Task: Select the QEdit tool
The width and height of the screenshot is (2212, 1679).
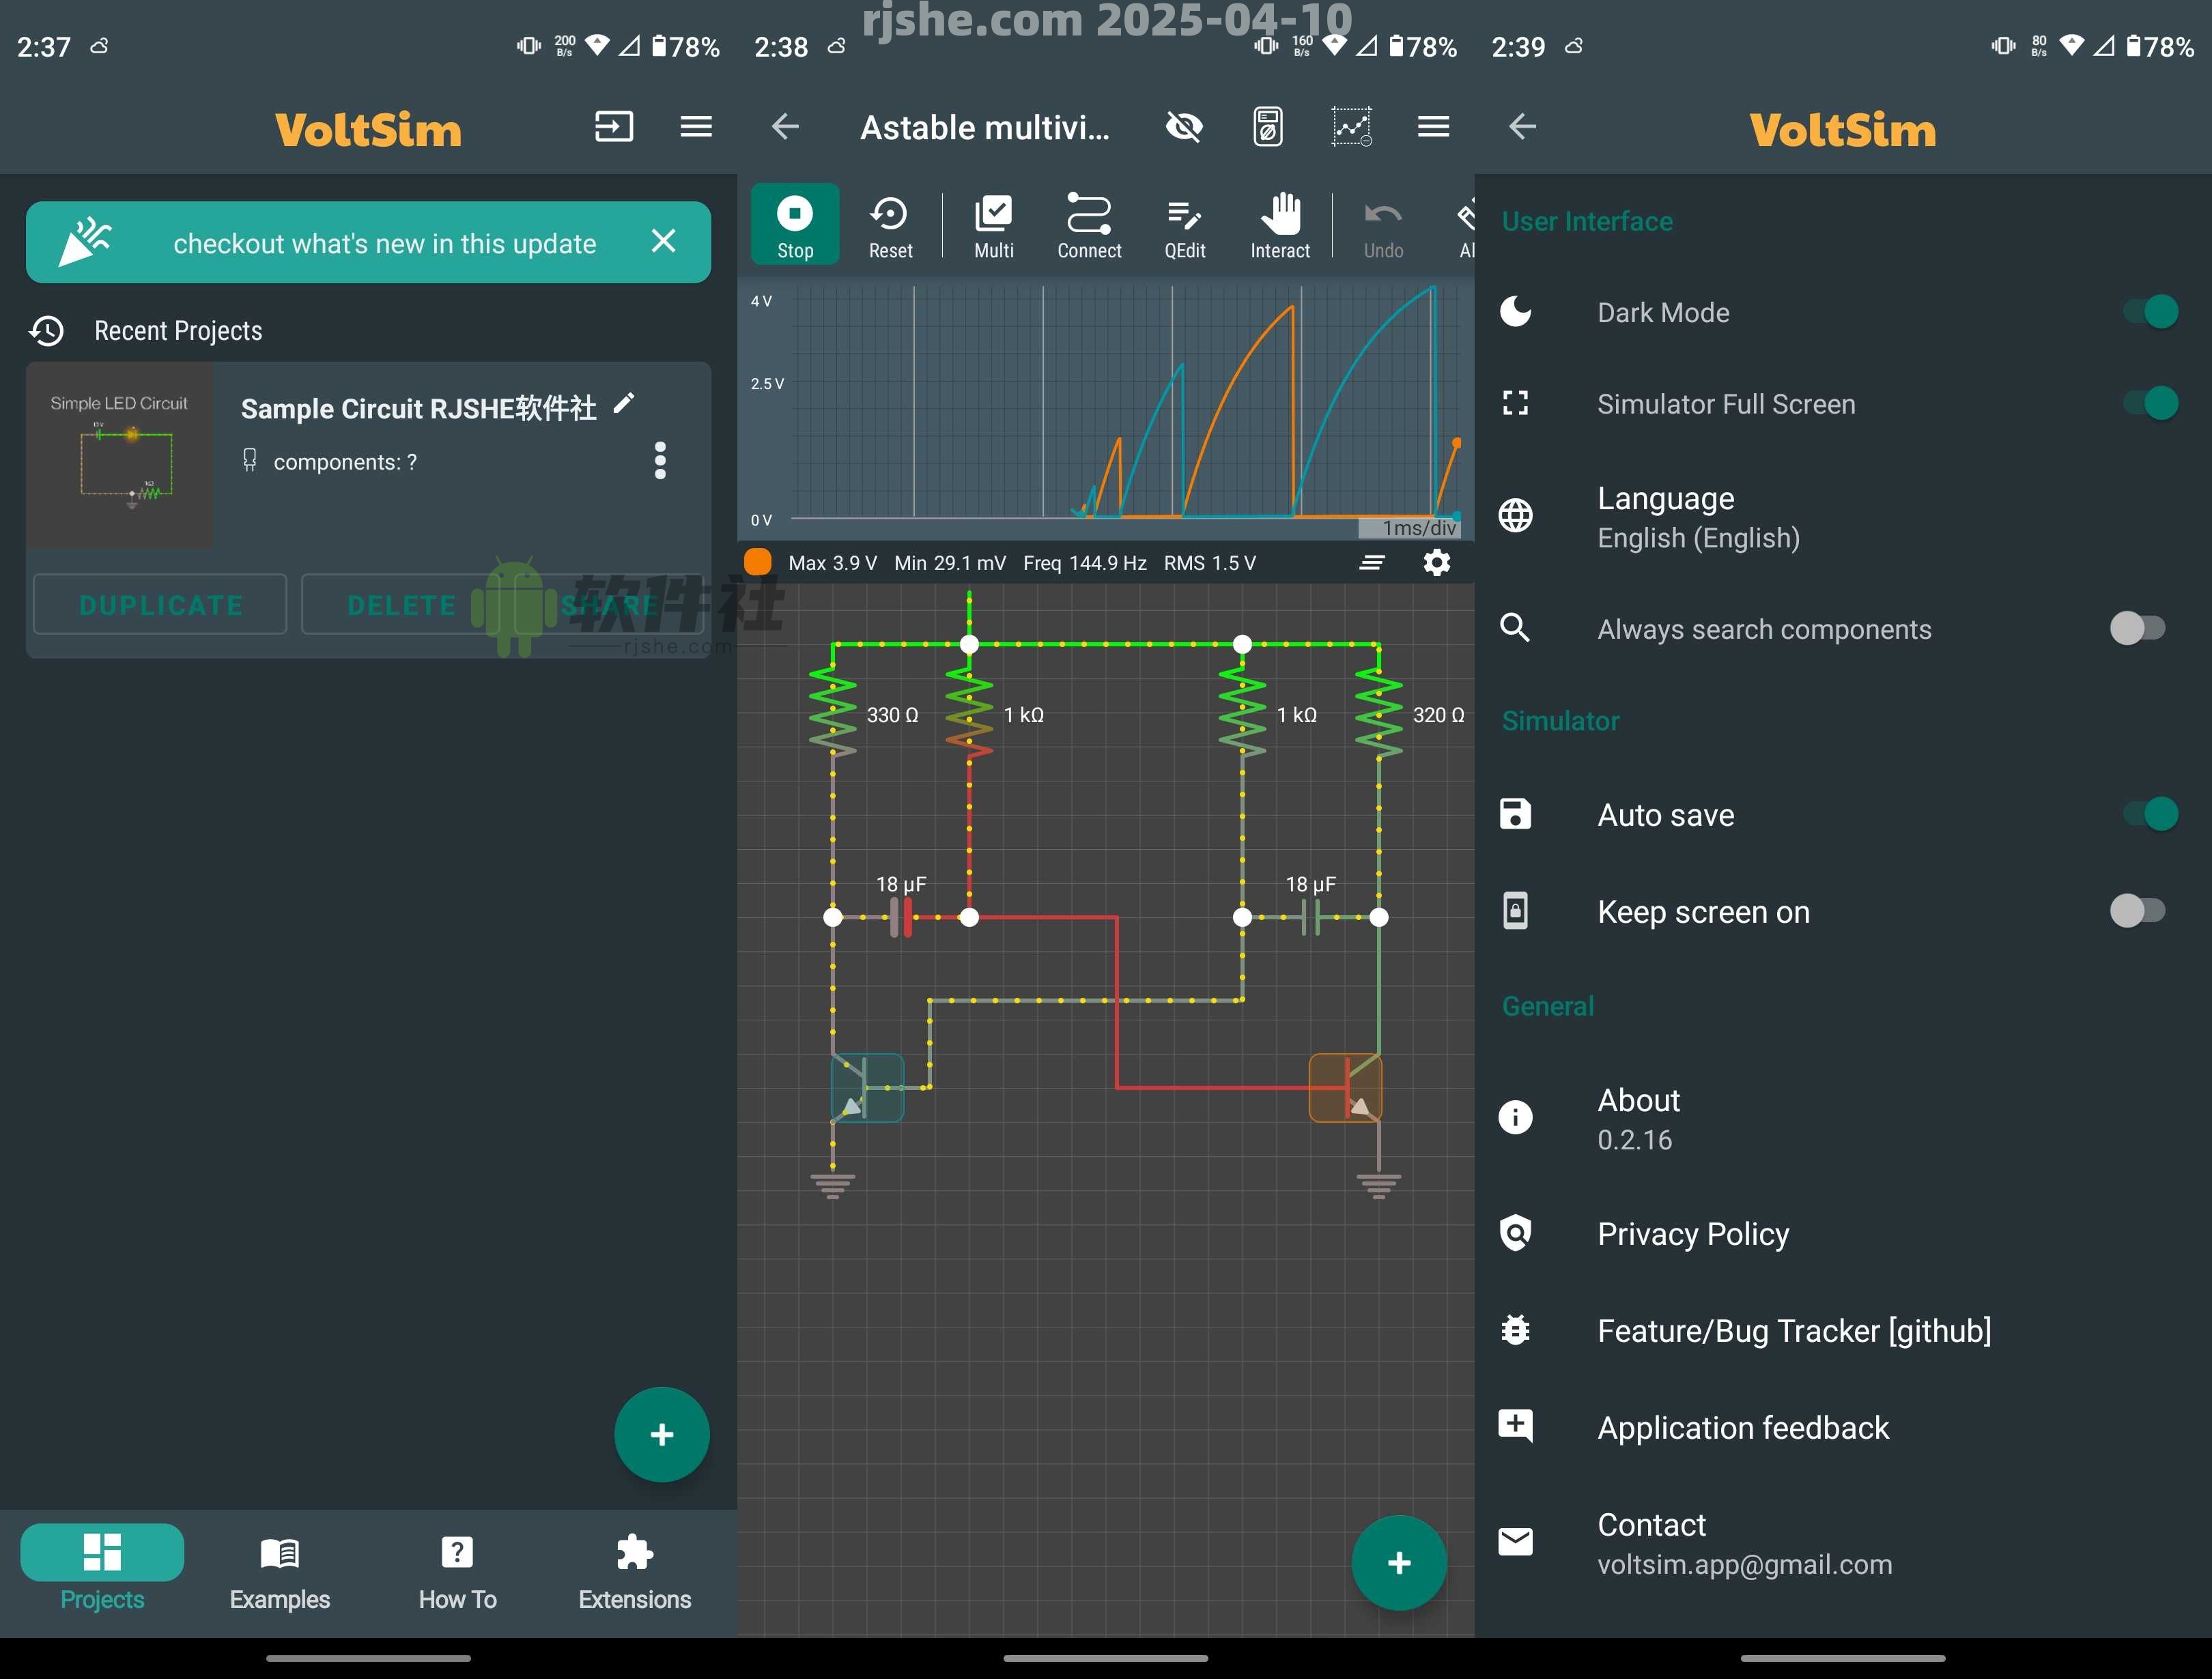Action: pyautogui.click(x=1184, y=226)
